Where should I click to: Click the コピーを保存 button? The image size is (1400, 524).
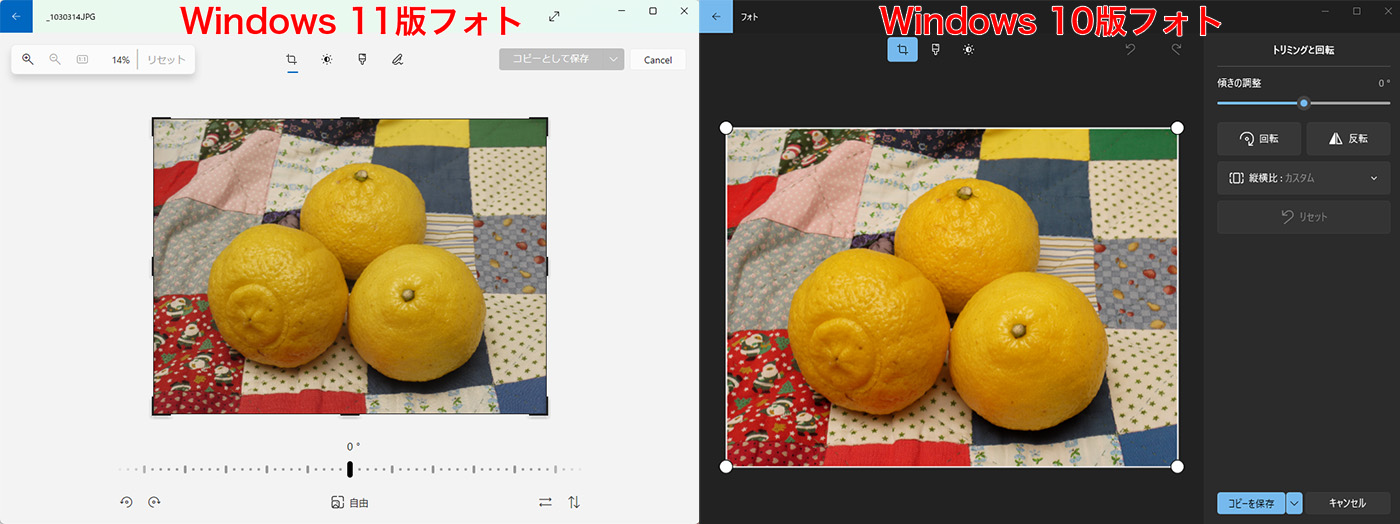[1251, 503]
